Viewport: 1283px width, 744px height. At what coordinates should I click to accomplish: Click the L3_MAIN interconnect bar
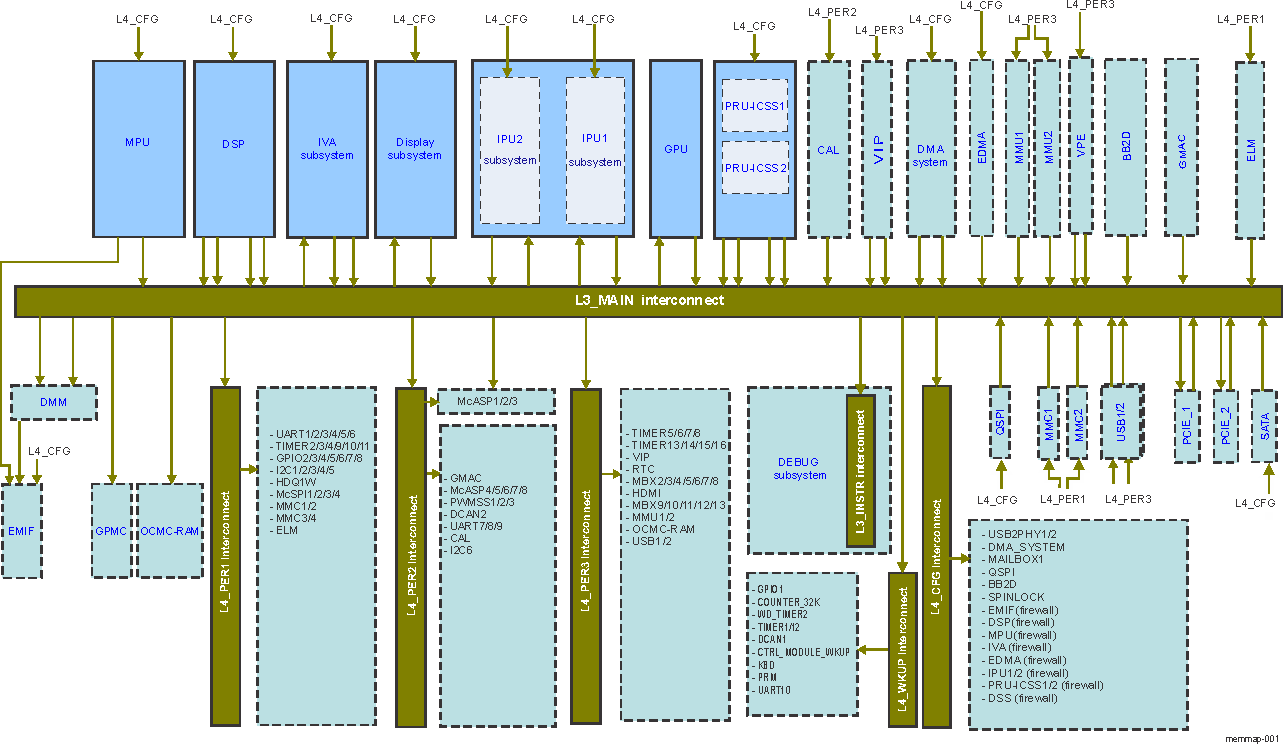[x=648, y=301]
